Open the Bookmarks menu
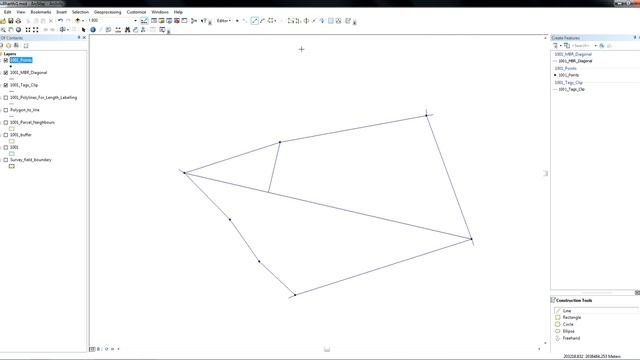Image resolution: width=640 pixels, height=360 pixels. coord(40,12)
